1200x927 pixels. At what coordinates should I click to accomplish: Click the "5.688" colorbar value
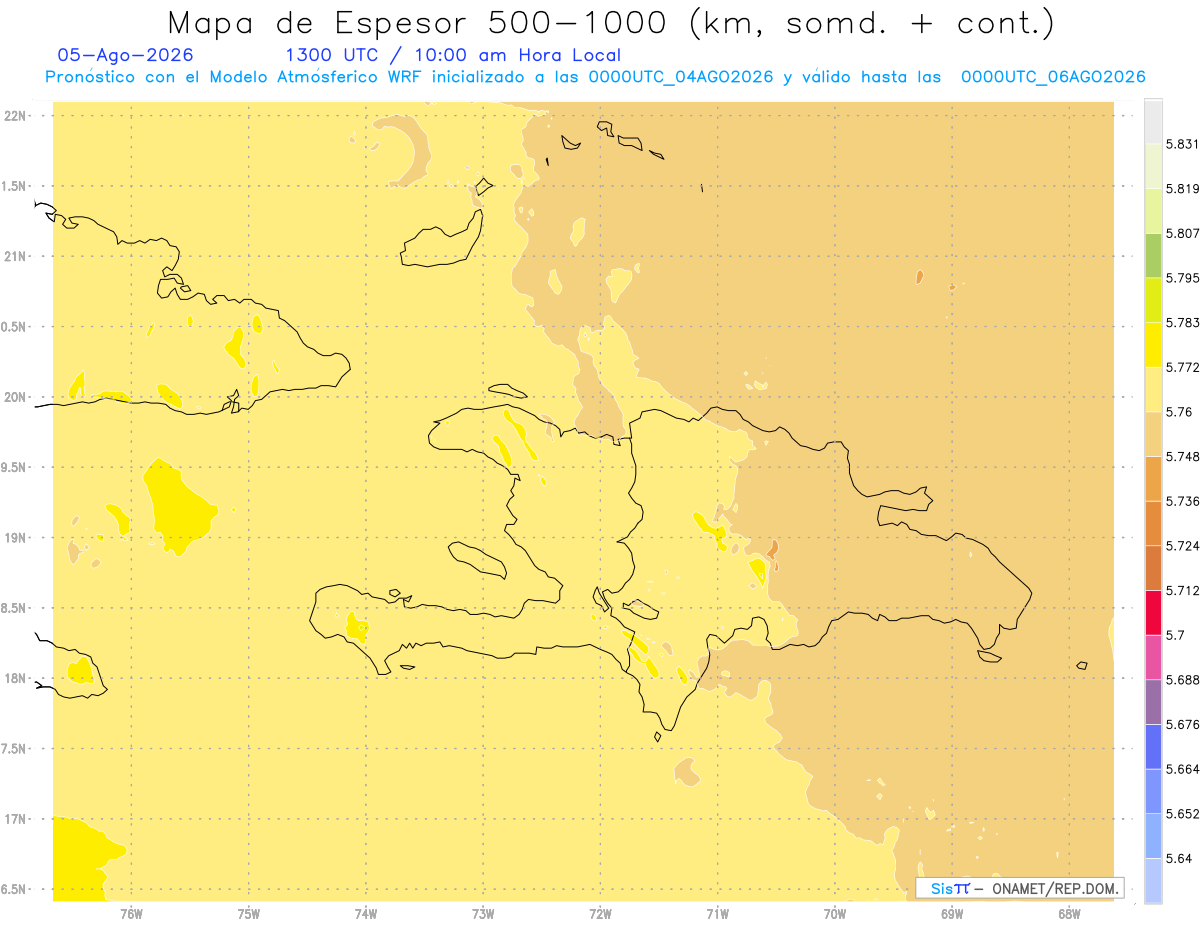(1183, 680)
